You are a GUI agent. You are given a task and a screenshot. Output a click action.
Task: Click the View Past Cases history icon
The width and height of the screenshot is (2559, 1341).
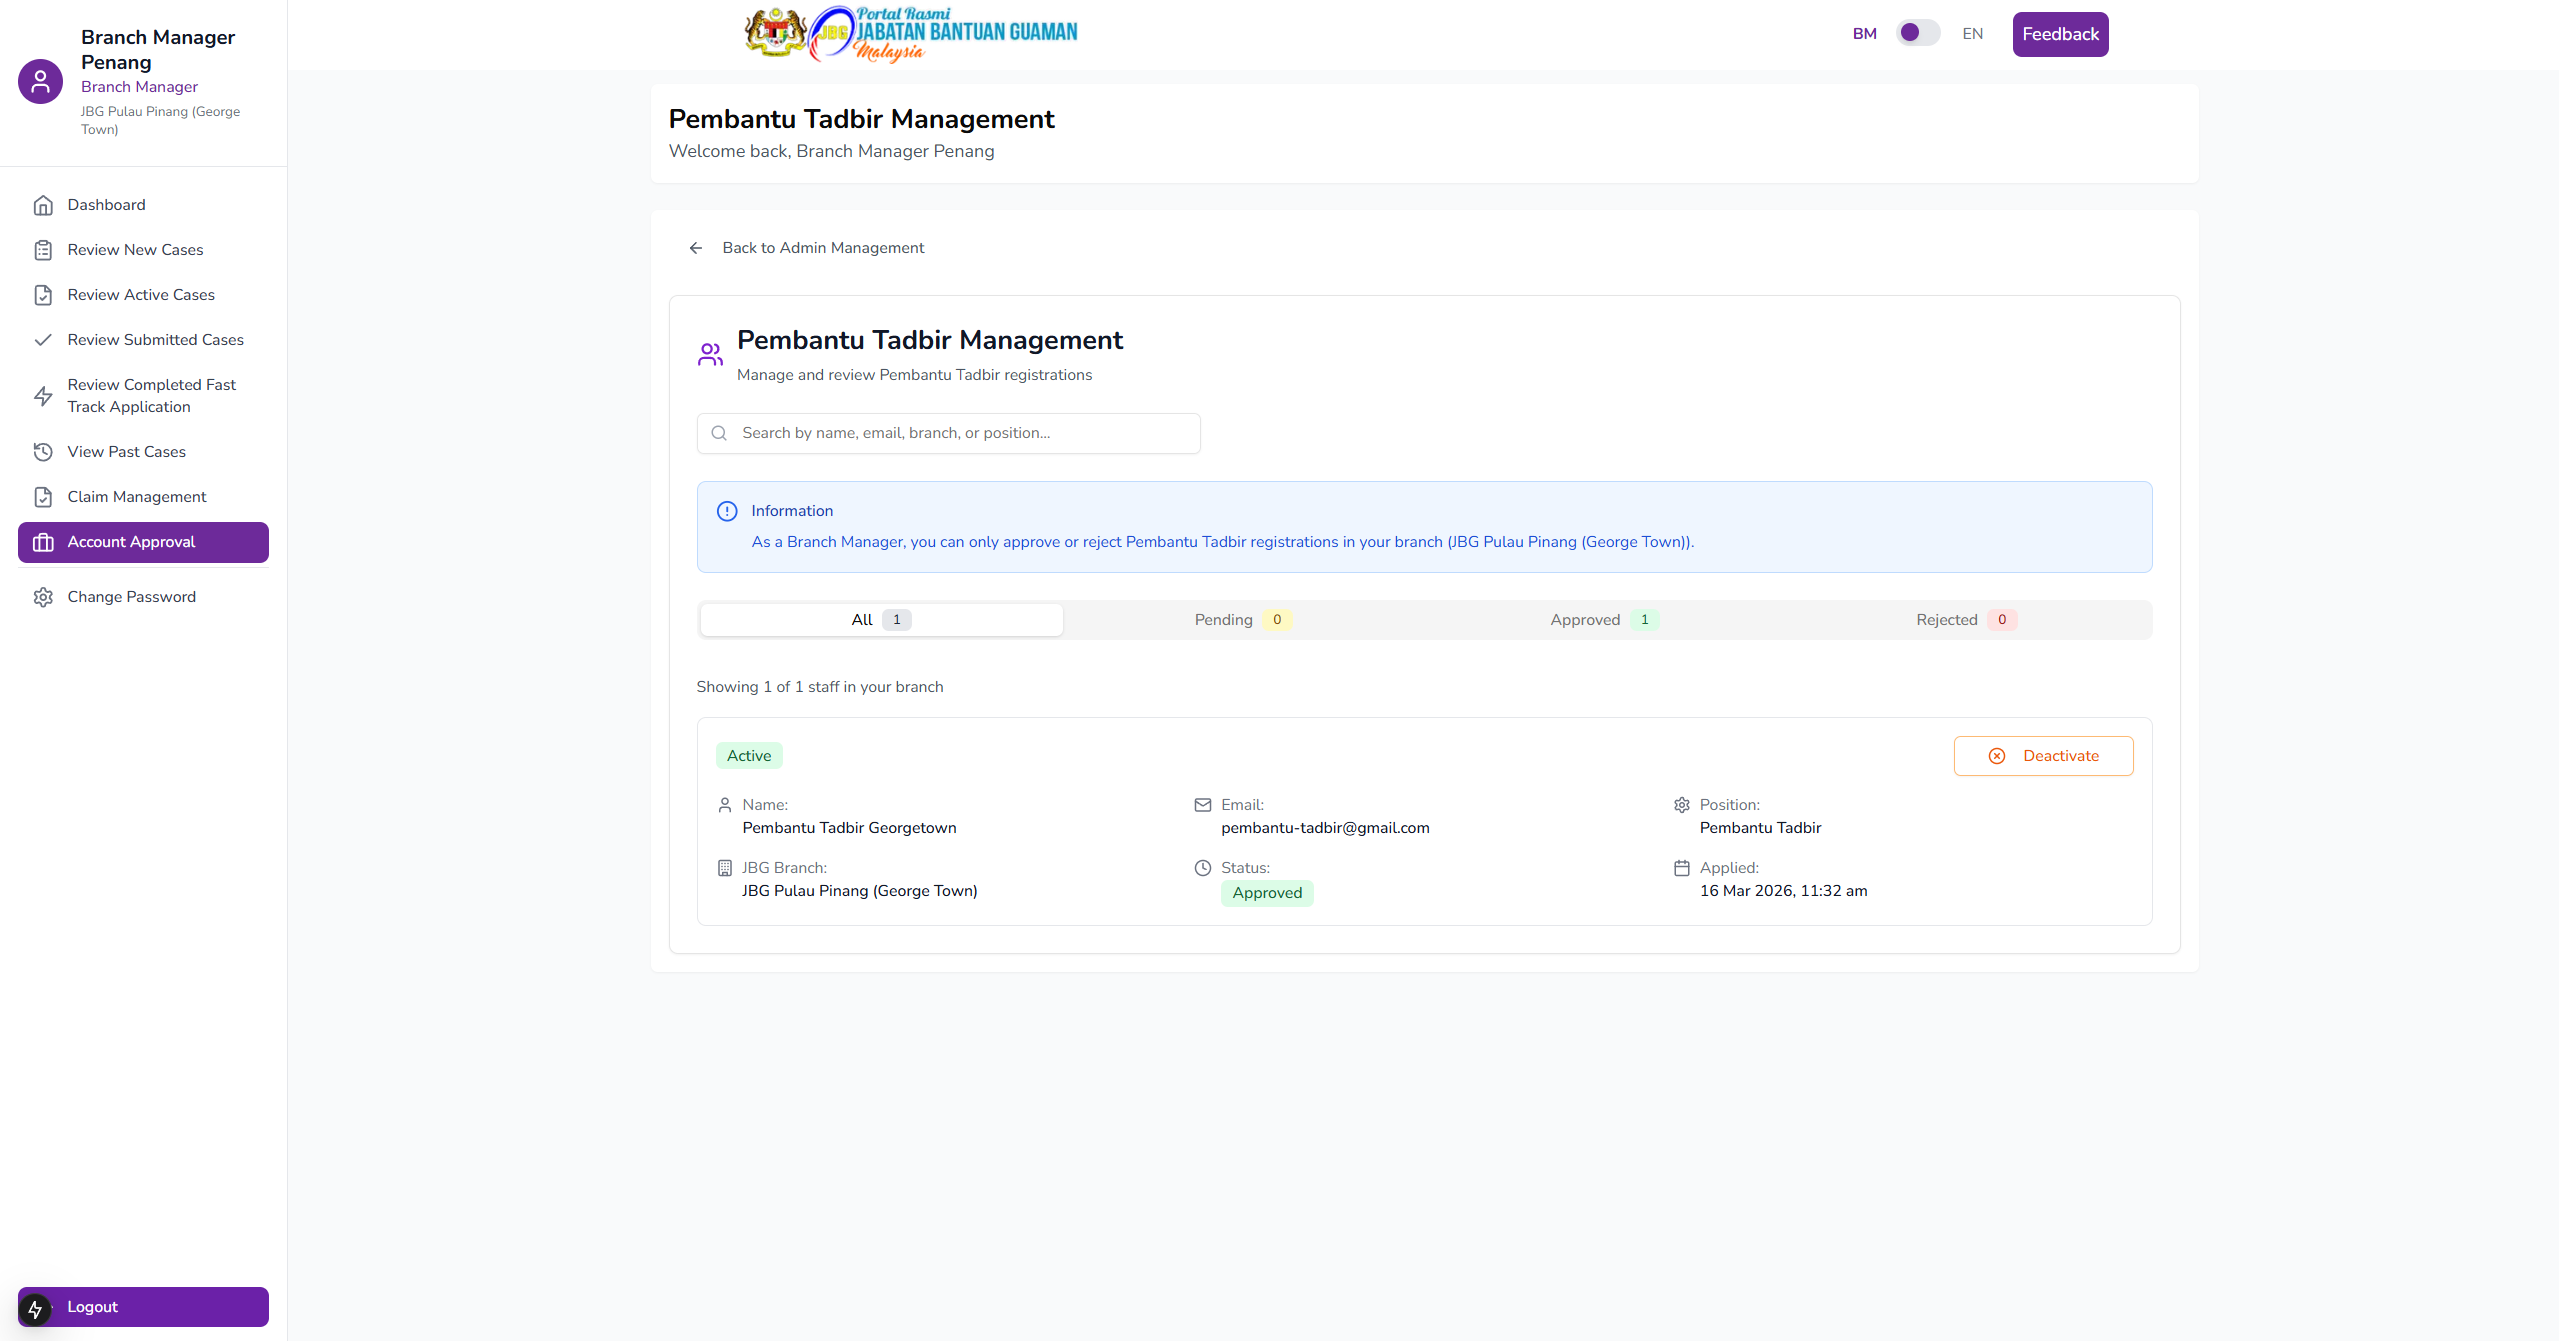43,452
